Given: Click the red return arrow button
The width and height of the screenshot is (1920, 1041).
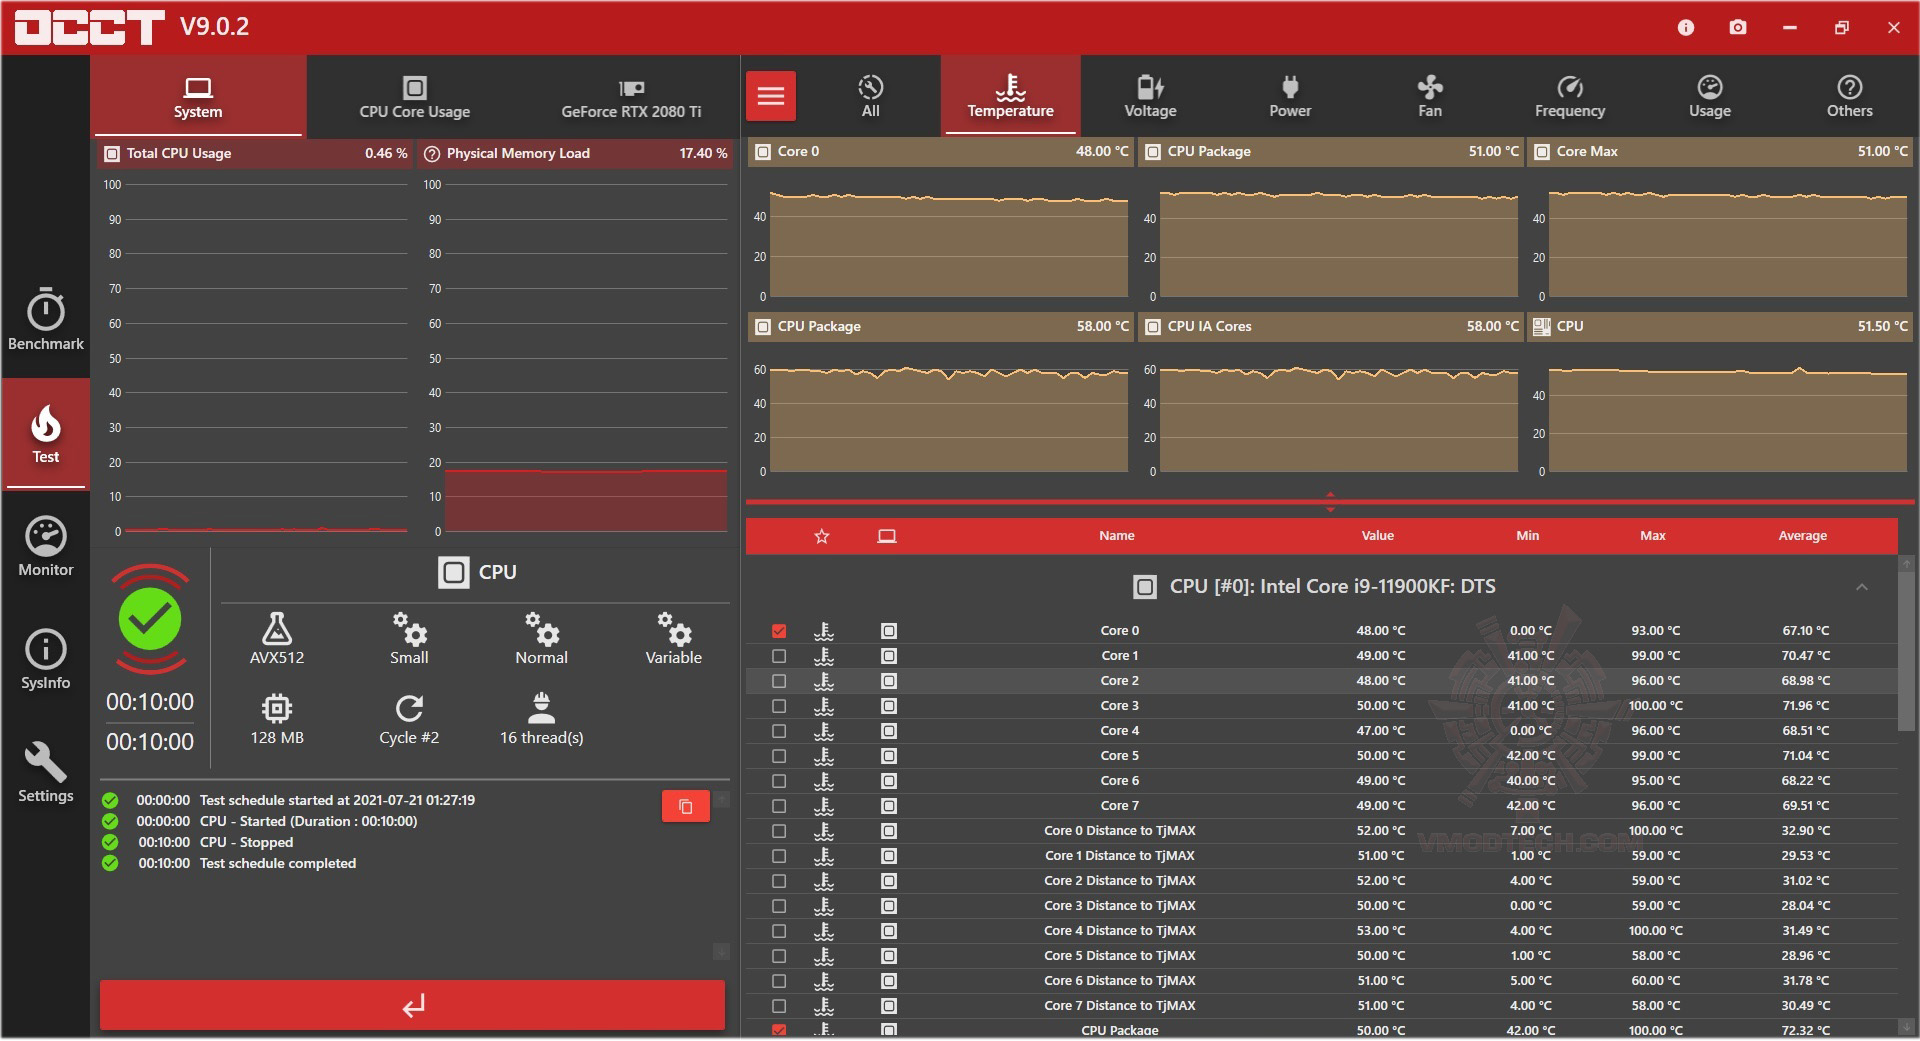Looking at the screenshot, I should 412,1005.
